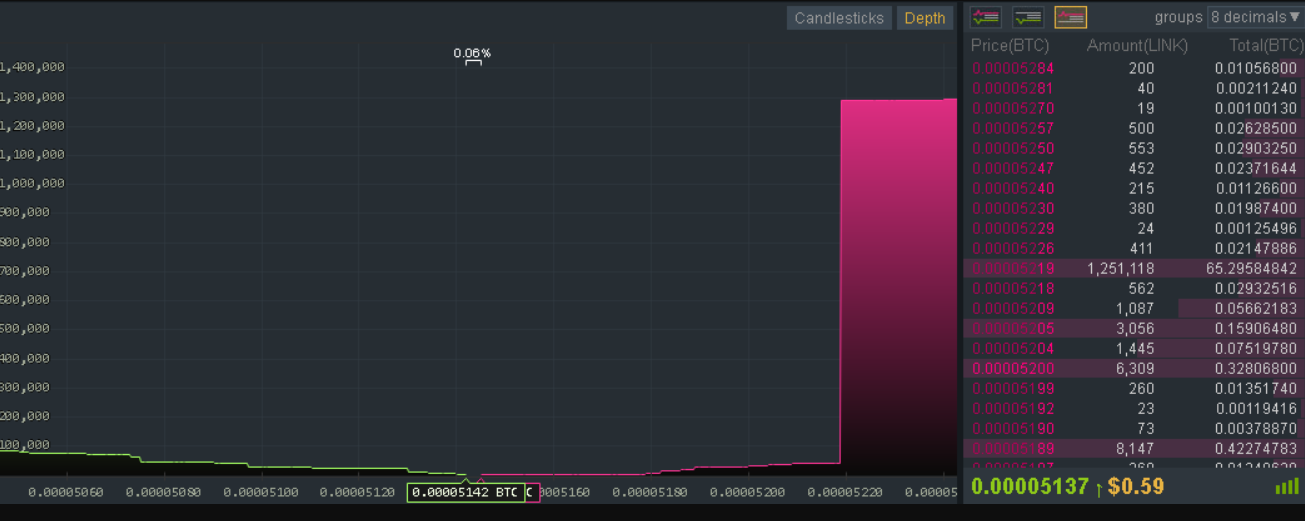1305x521 pixels.
Task: Select ask price 0.00005226
Action: [1013, 248]
